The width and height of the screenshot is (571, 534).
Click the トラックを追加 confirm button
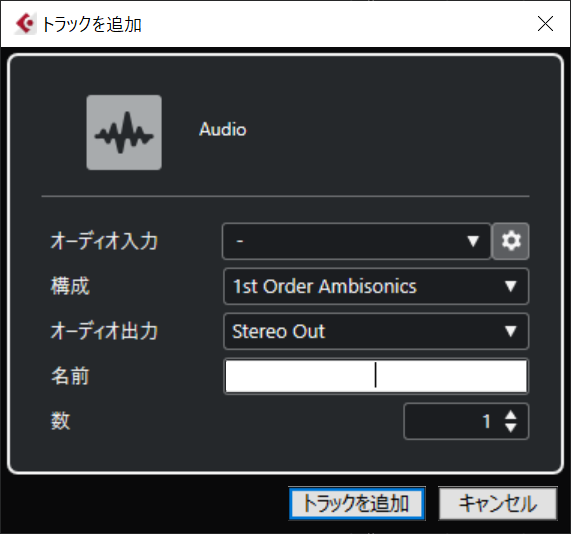(357, 503)
